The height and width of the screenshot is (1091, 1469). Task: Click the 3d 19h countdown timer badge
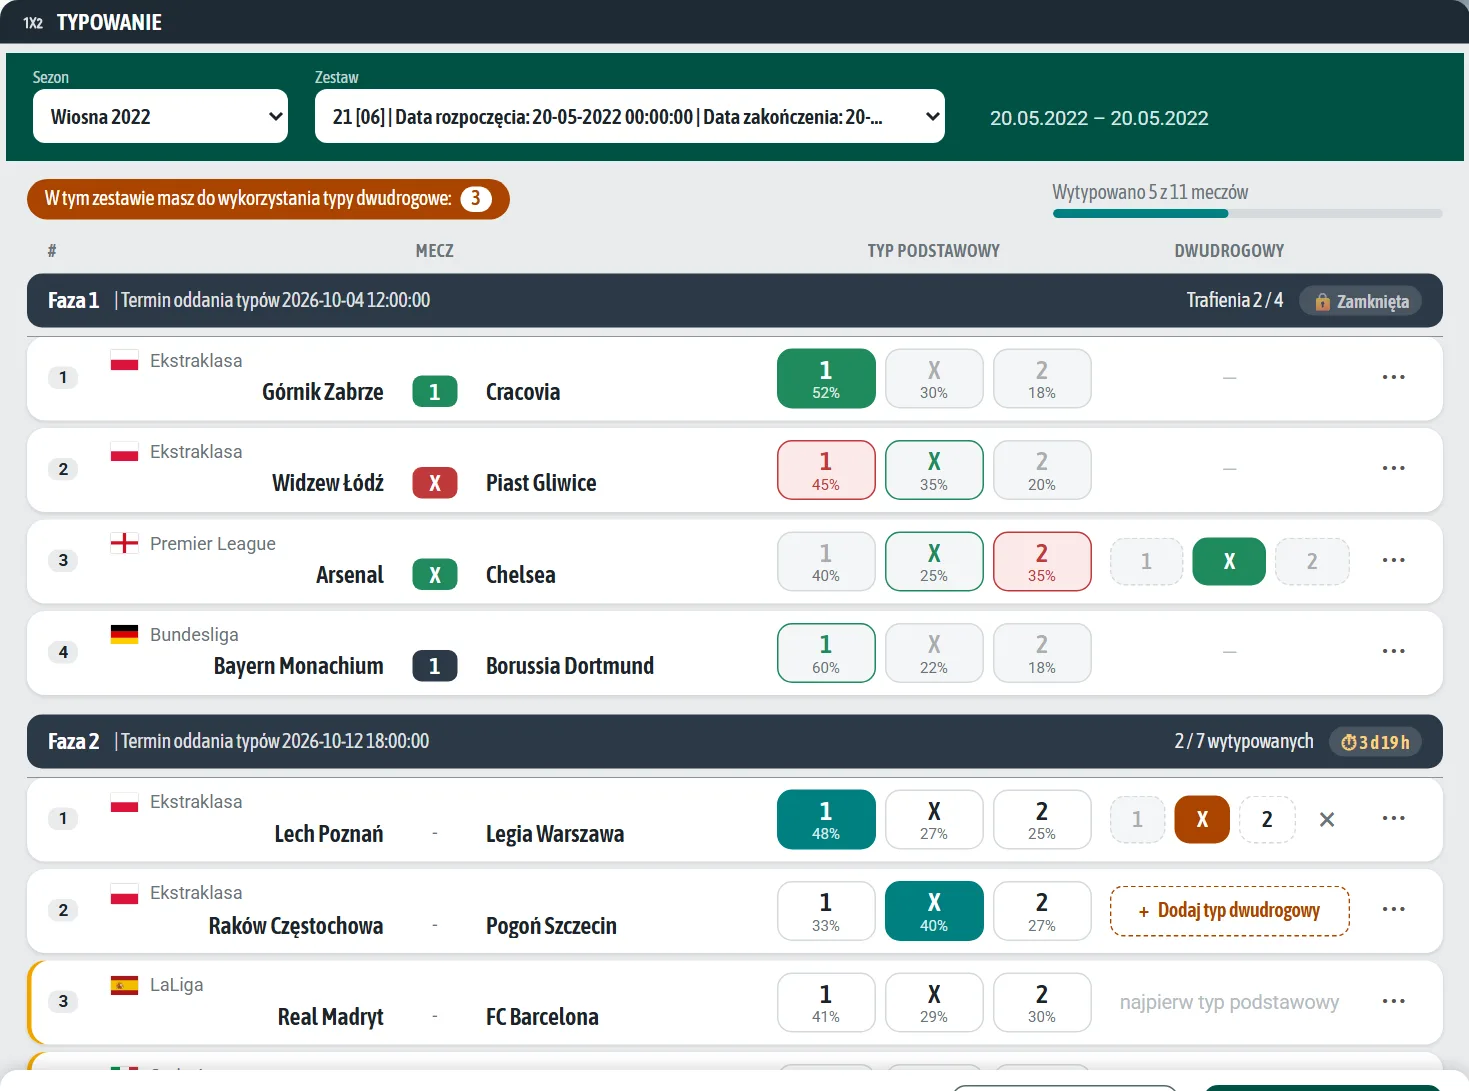coord(1375,742)
